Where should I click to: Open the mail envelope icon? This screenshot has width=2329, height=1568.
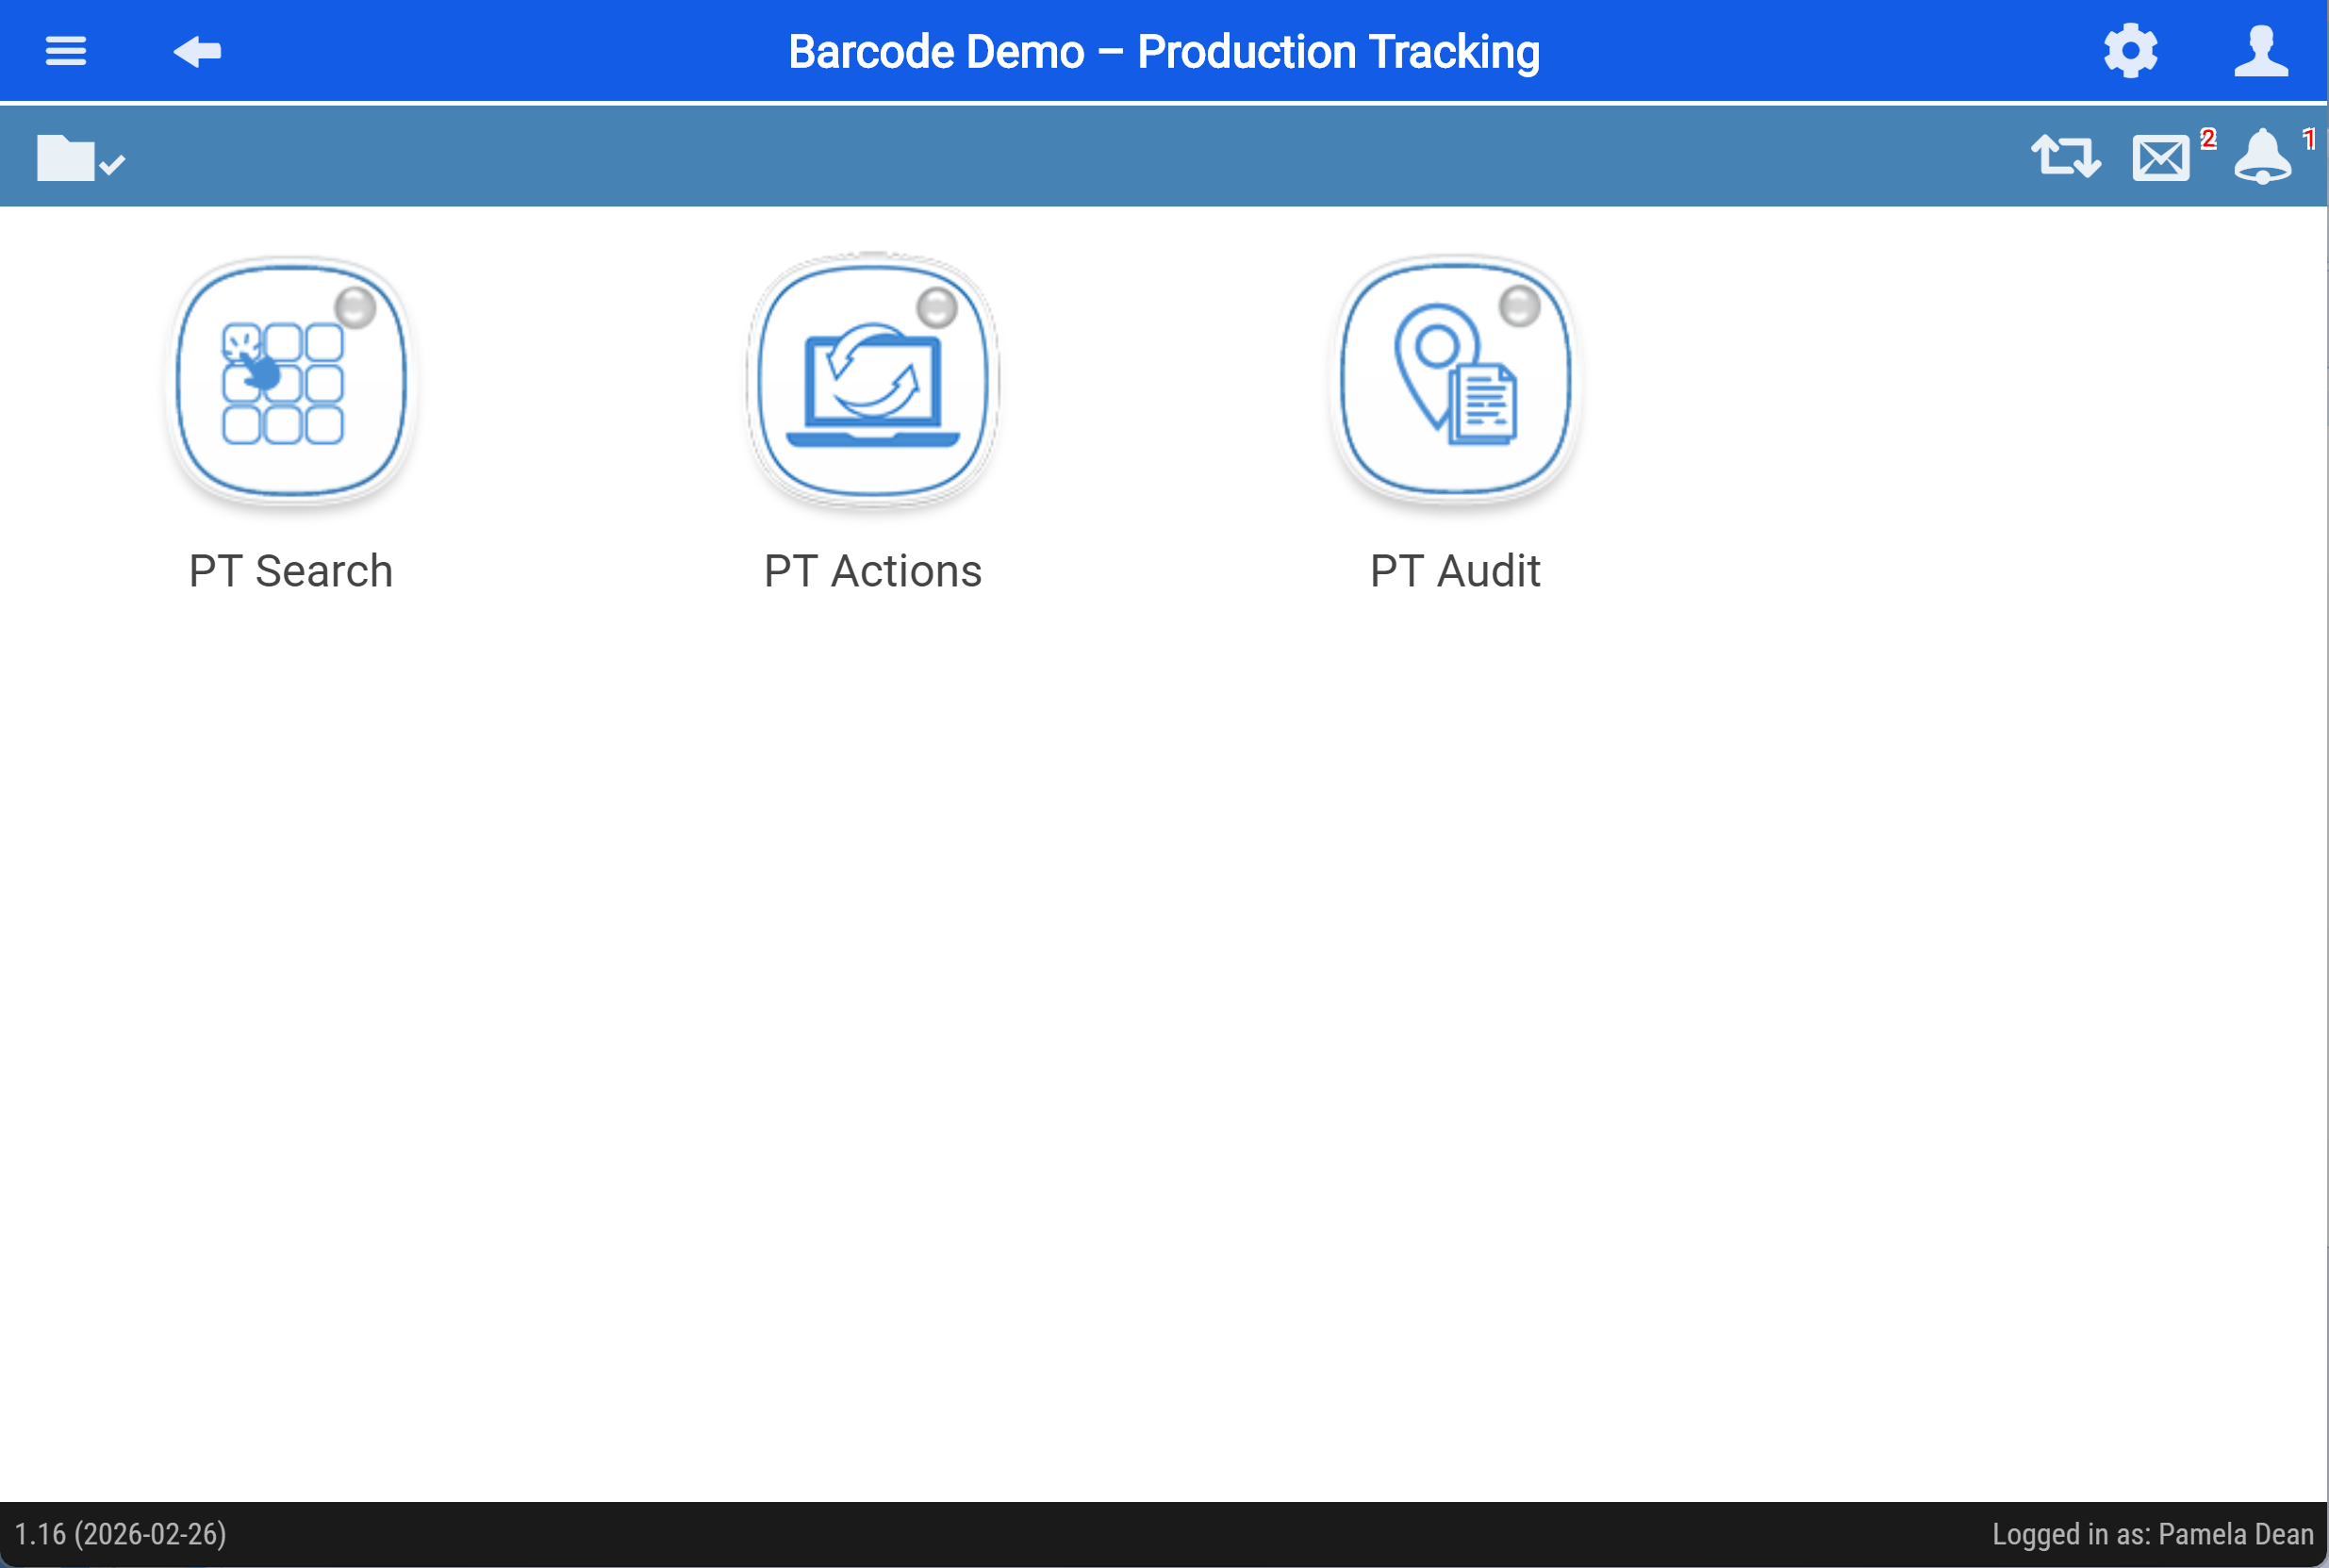[2160, 158]
